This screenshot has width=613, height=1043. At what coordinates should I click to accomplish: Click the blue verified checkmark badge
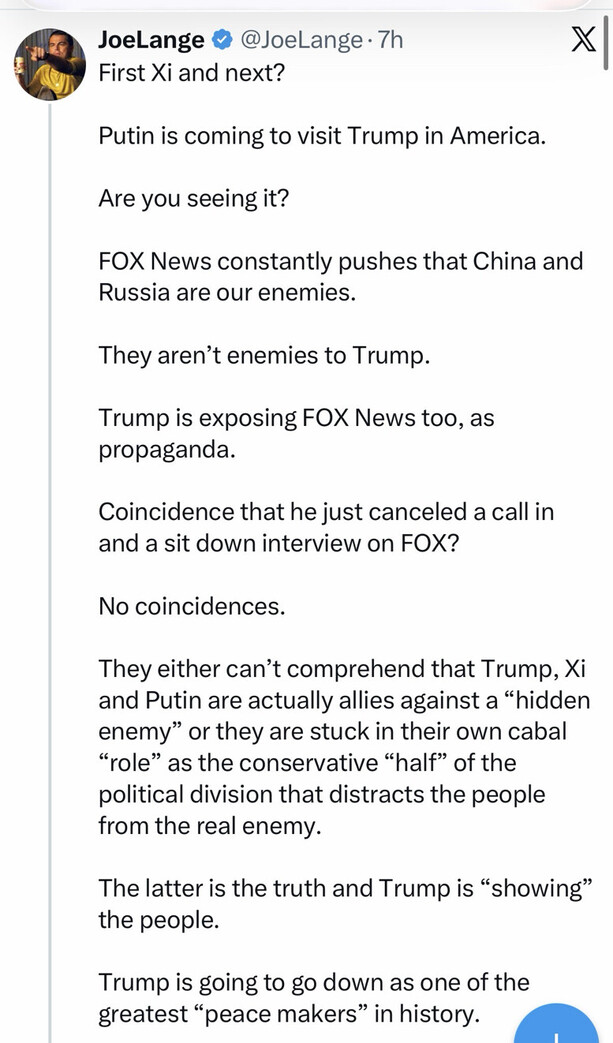pos(220,41)
